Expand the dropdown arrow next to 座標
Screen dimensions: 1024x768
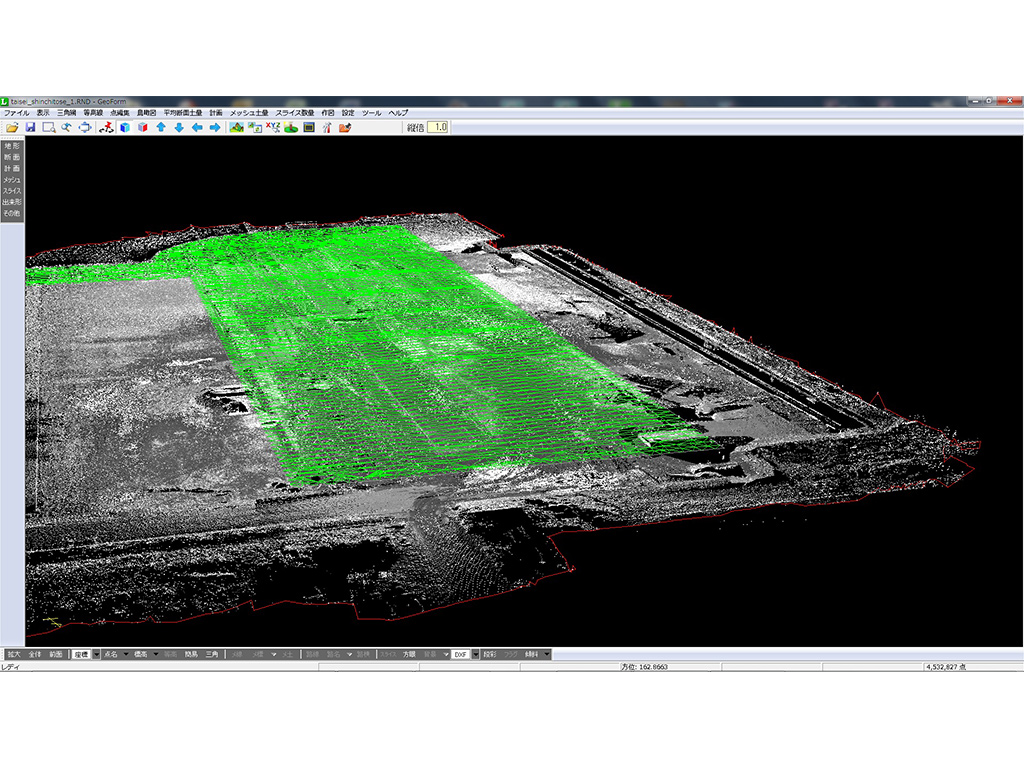[96, 654]
